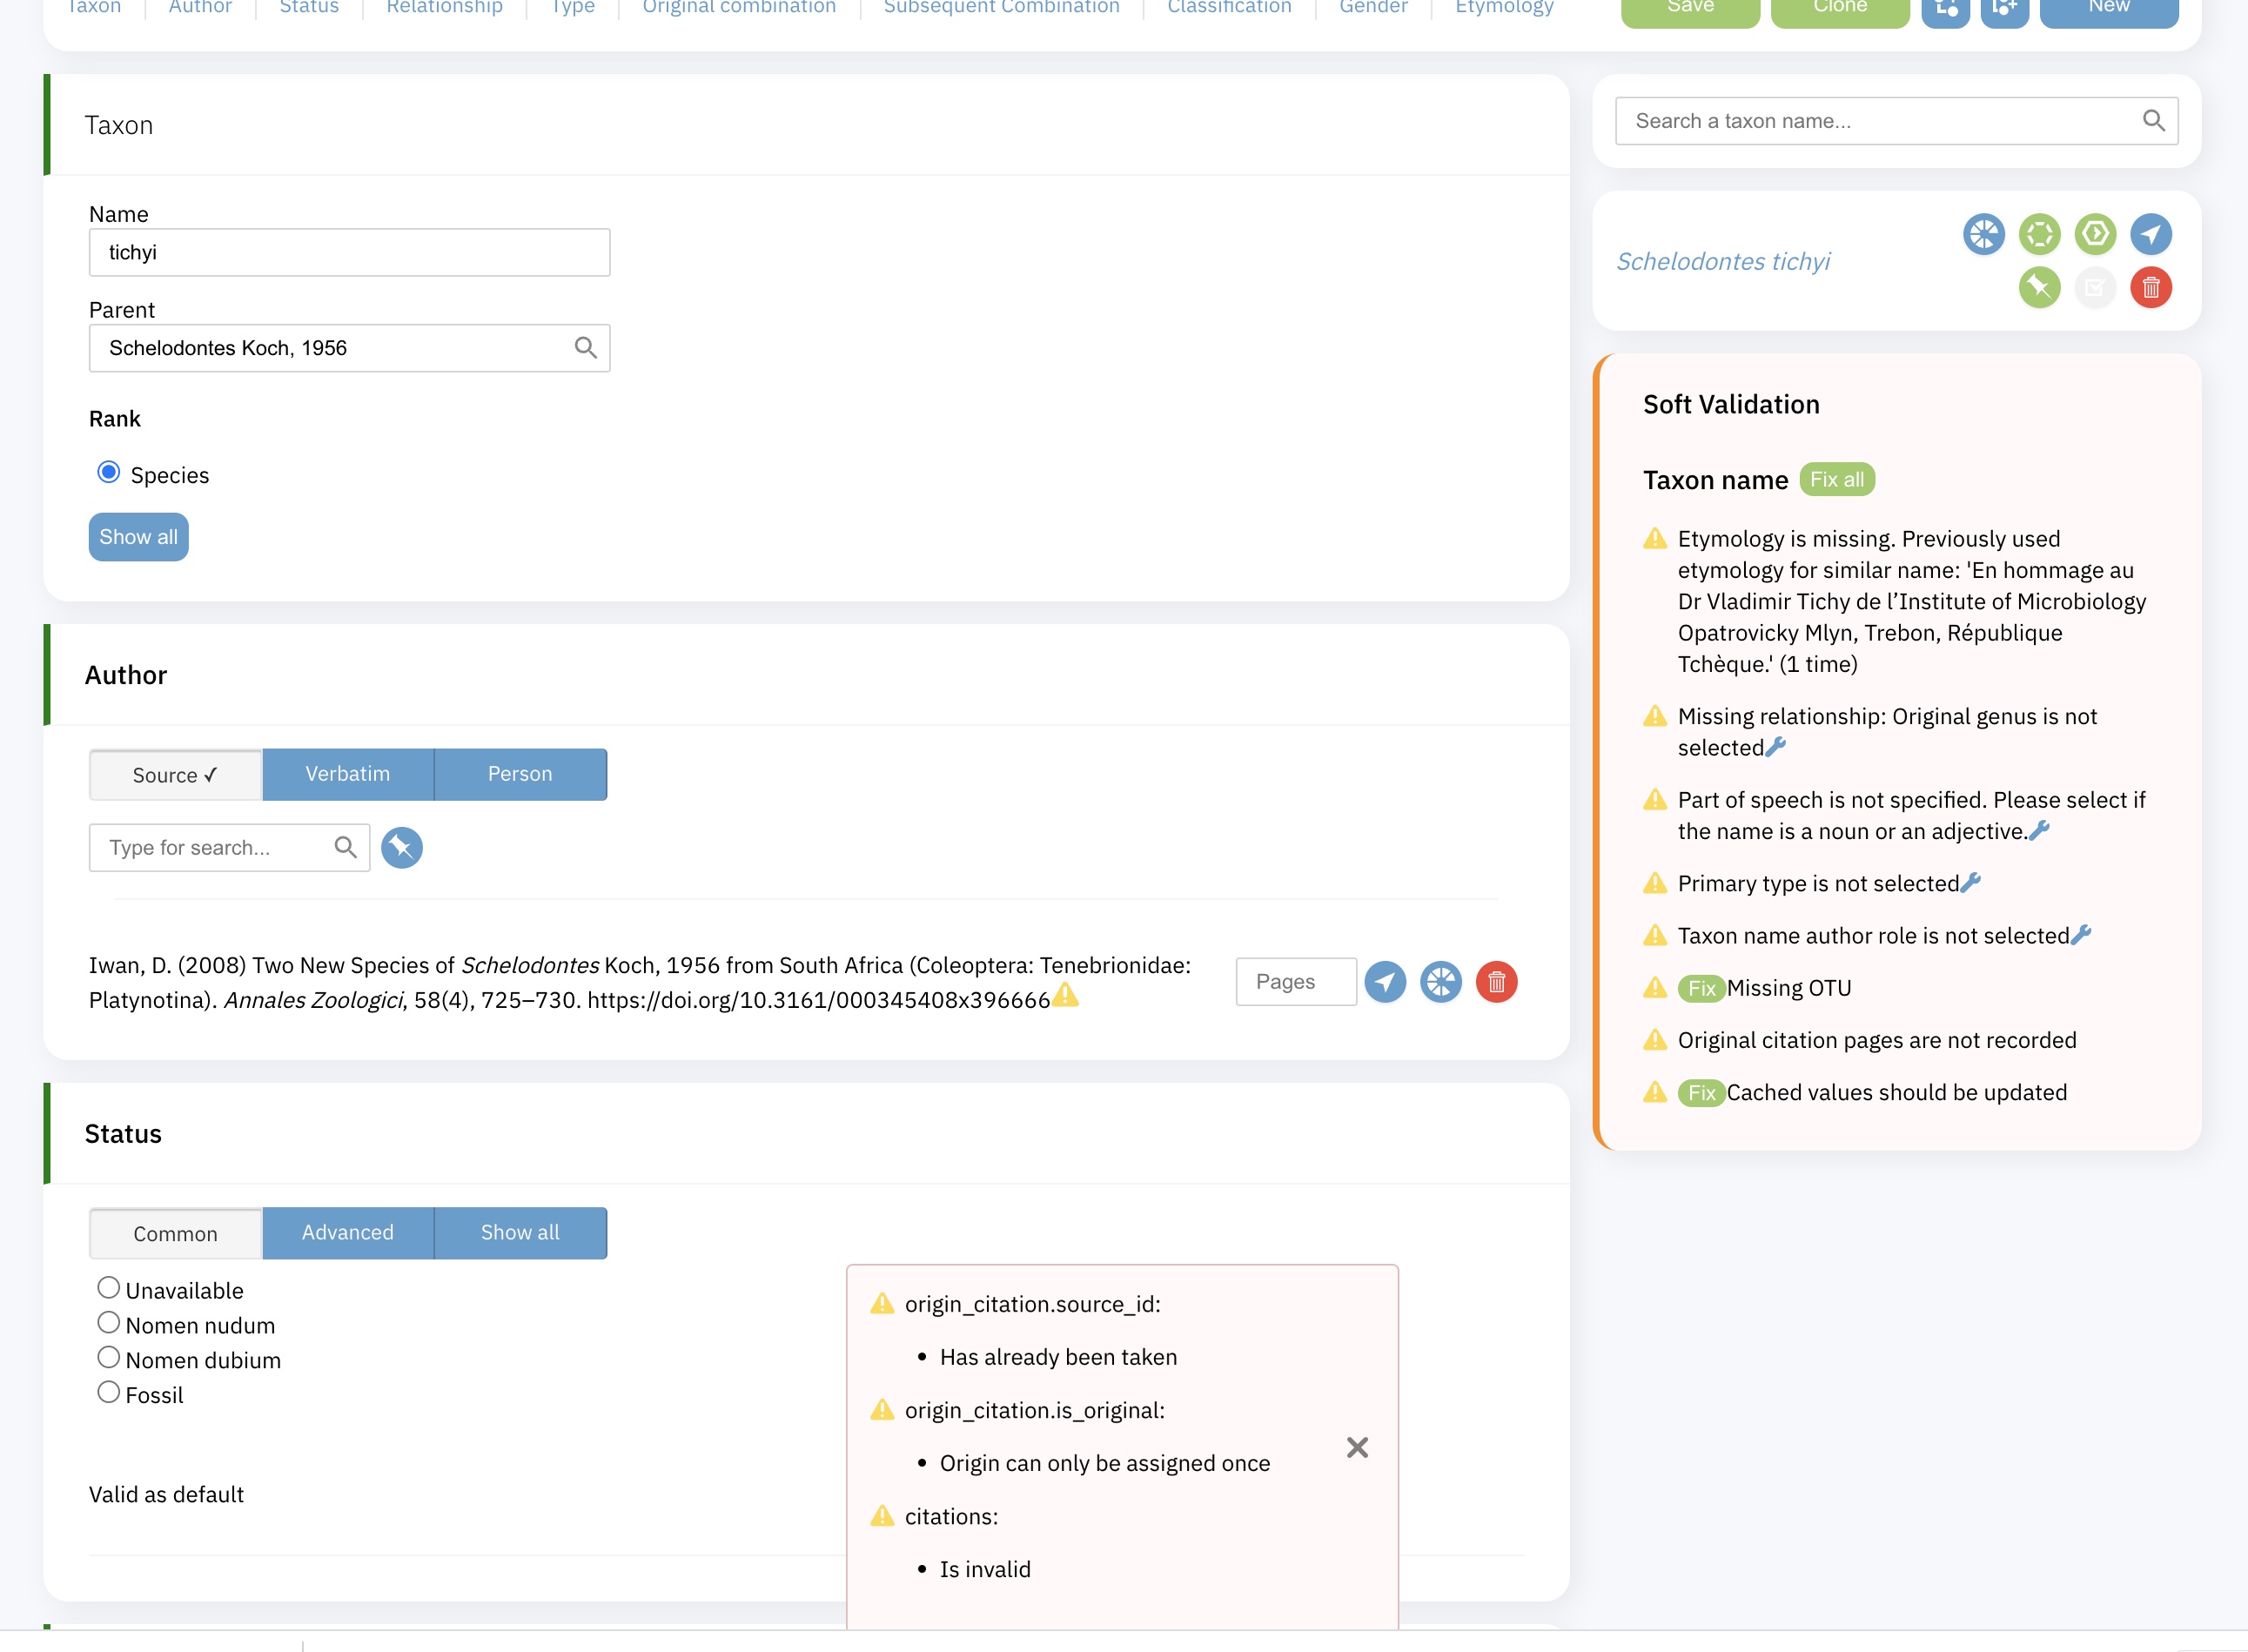Click the warning triangle after the DOI
The image size is (2248, 1652).
1066,996
